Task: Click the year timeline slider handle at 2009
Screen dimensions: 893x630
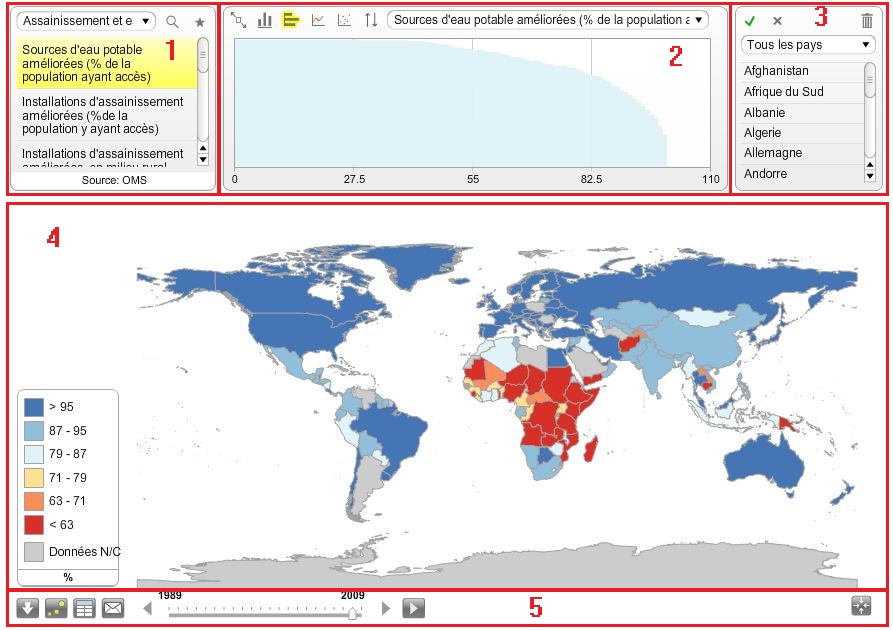Action: click(x=352, y=614)
